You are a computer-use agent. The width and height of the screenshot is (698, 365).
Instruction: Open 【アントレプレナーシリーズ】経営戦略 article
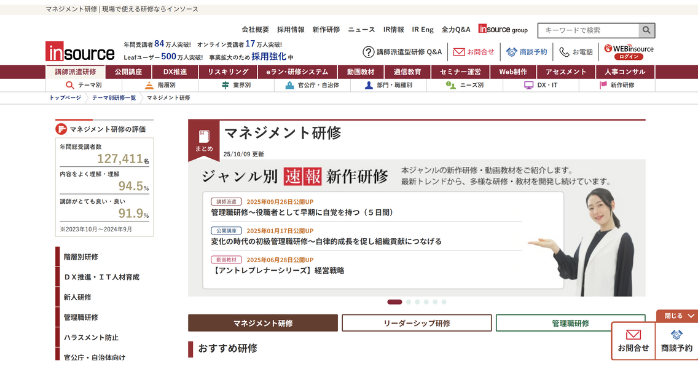click(x=278, y=271)
